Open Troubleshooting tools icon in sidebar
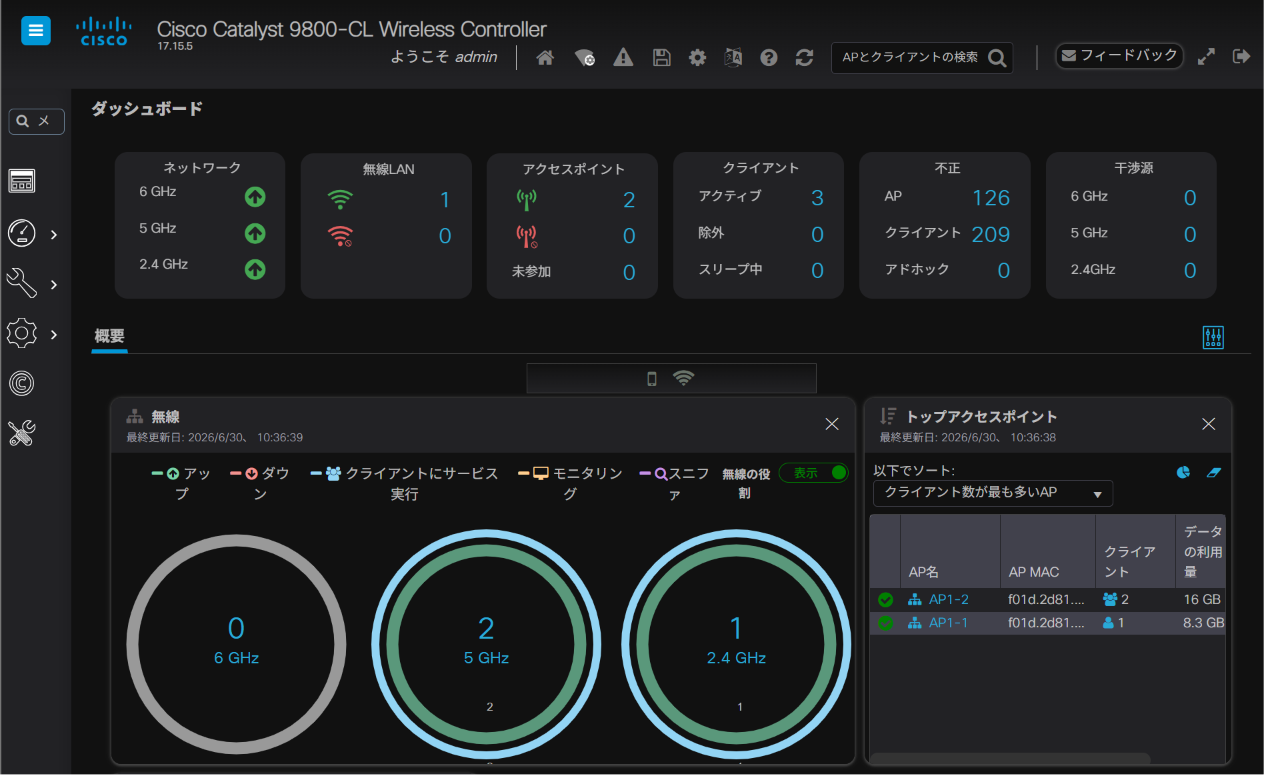This screenshot has width=1264, height=775. [x=22, y=432]
